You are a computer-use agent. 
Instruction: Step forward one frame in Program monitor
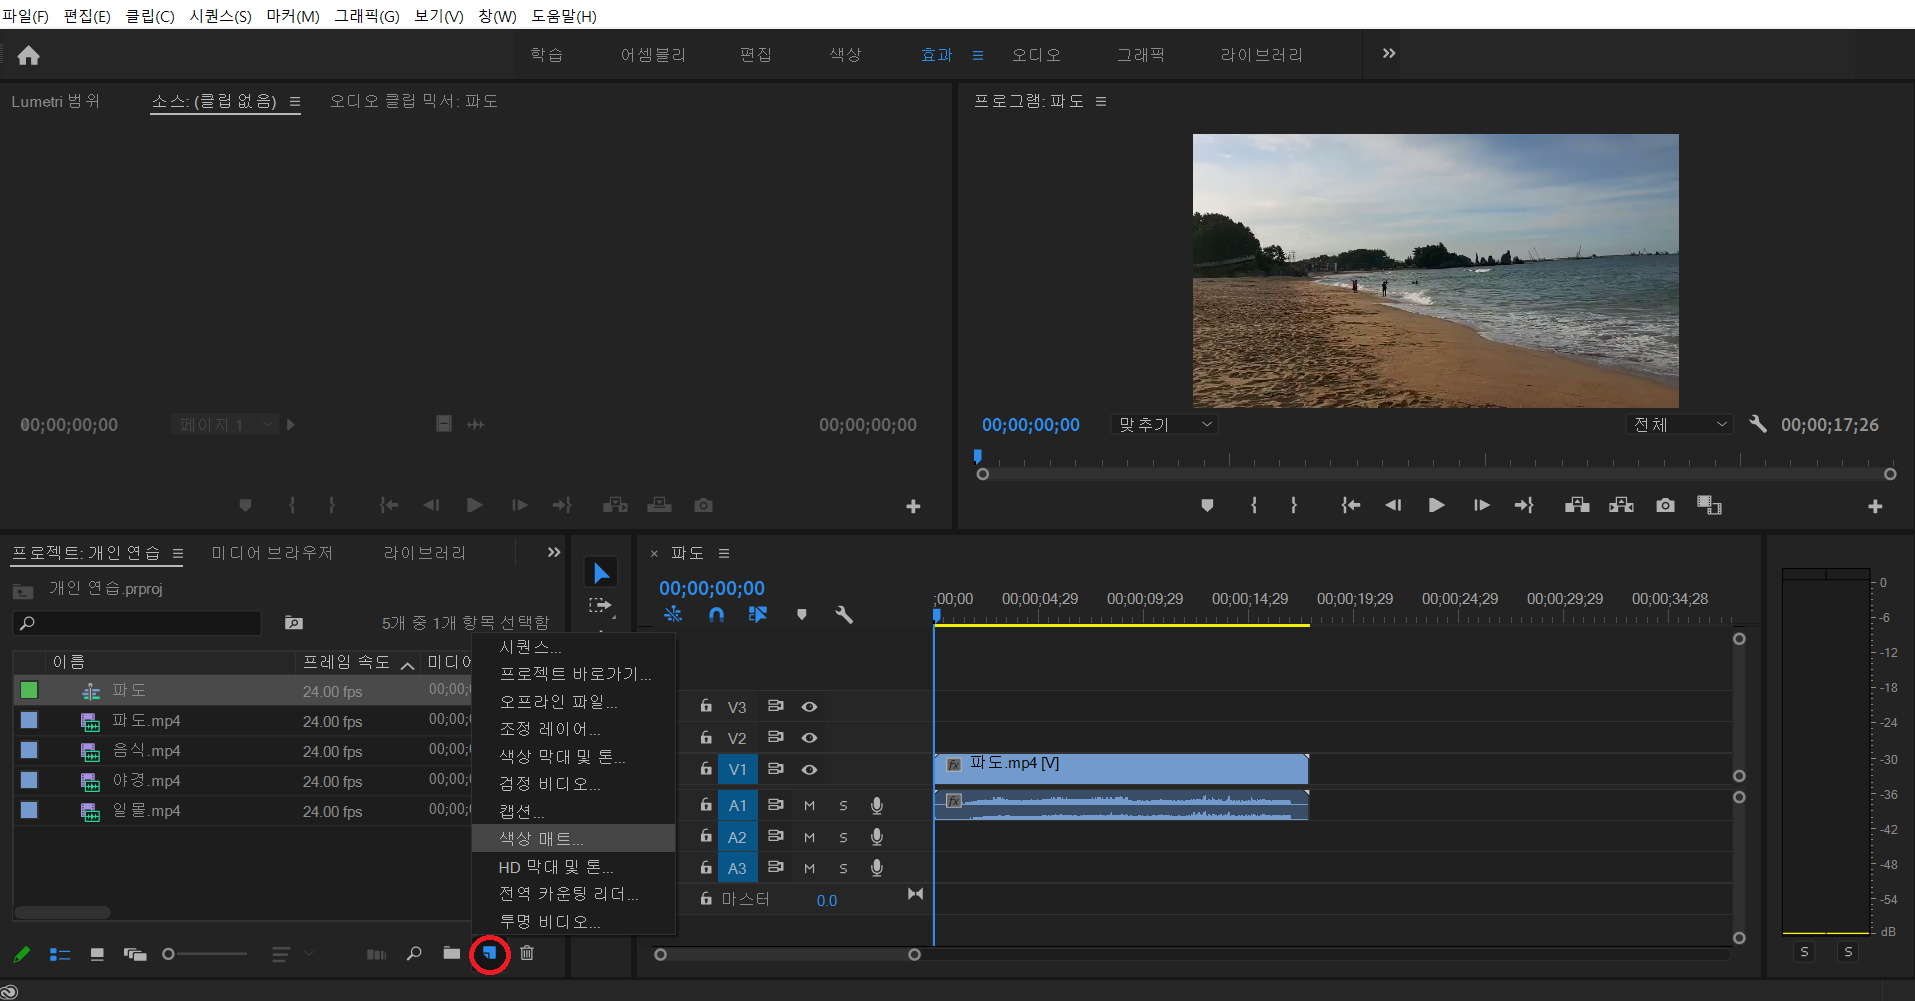pos(1481,506)
